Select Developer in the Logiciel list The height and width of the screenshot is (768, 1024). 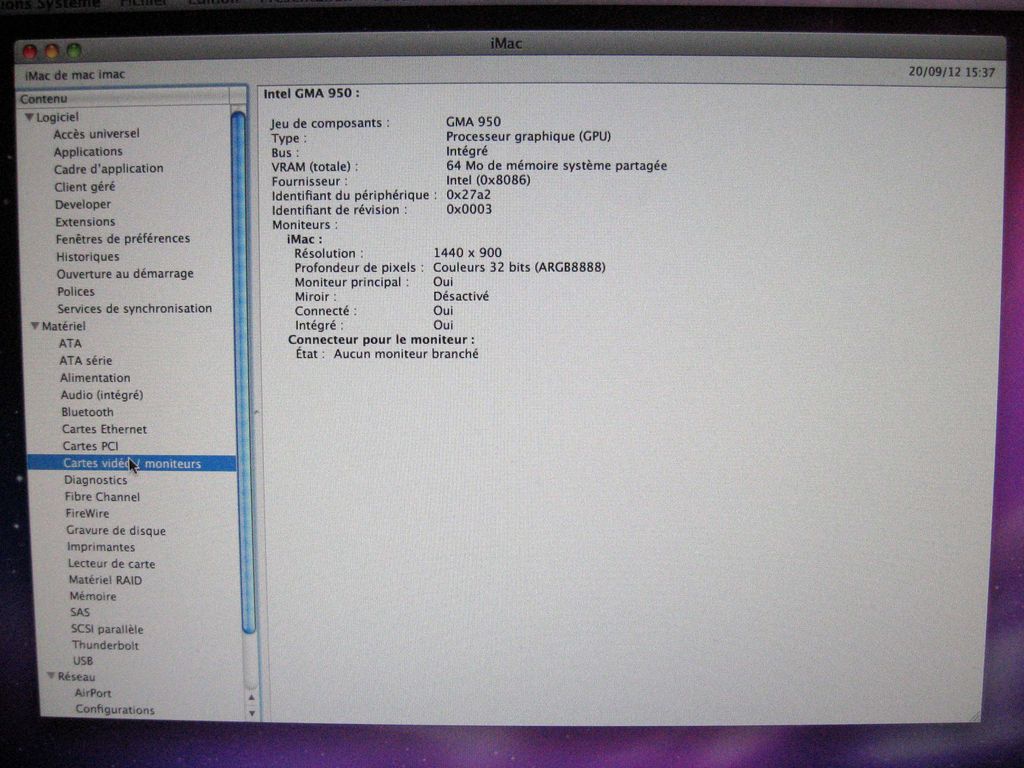[83, 204]
